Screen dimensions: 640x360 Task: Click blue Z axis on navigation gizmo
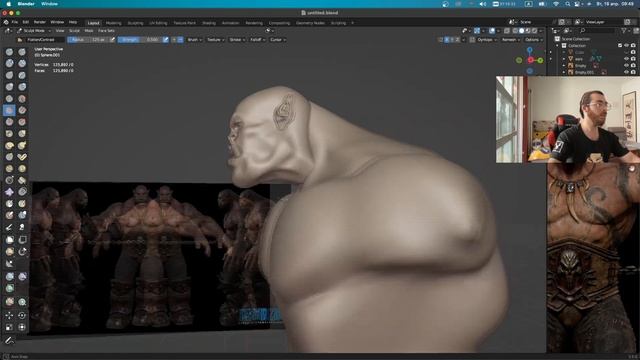[x=529, y=50]
